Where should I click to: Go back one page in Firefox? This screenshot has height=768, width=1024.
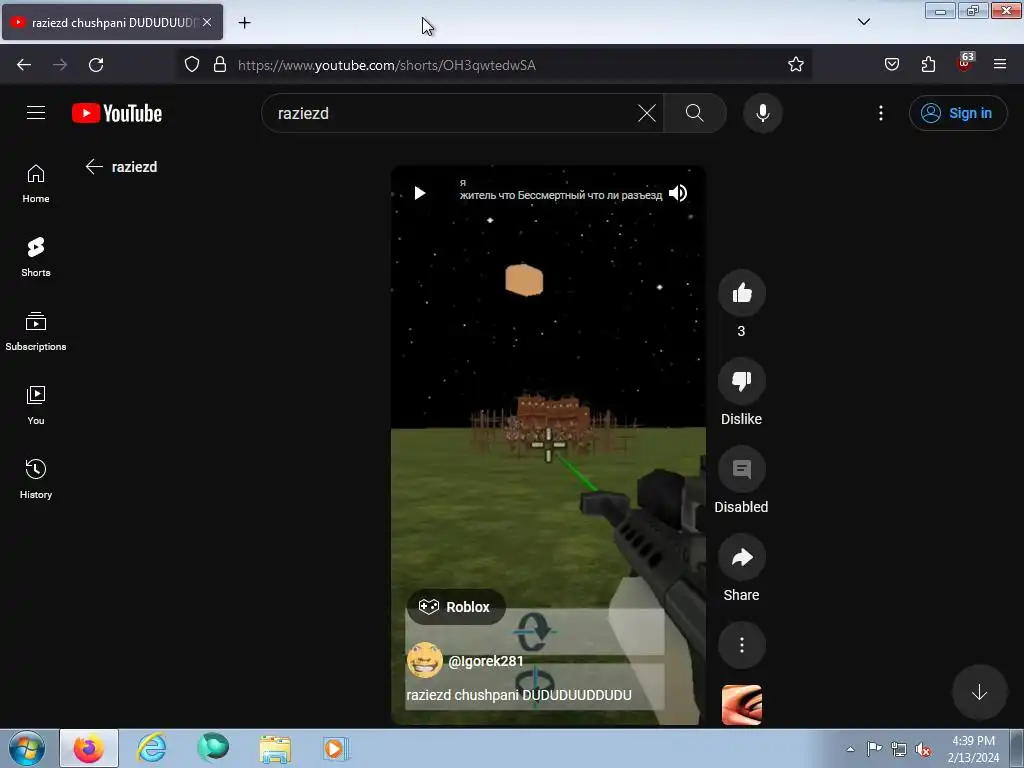coord(24,65)
